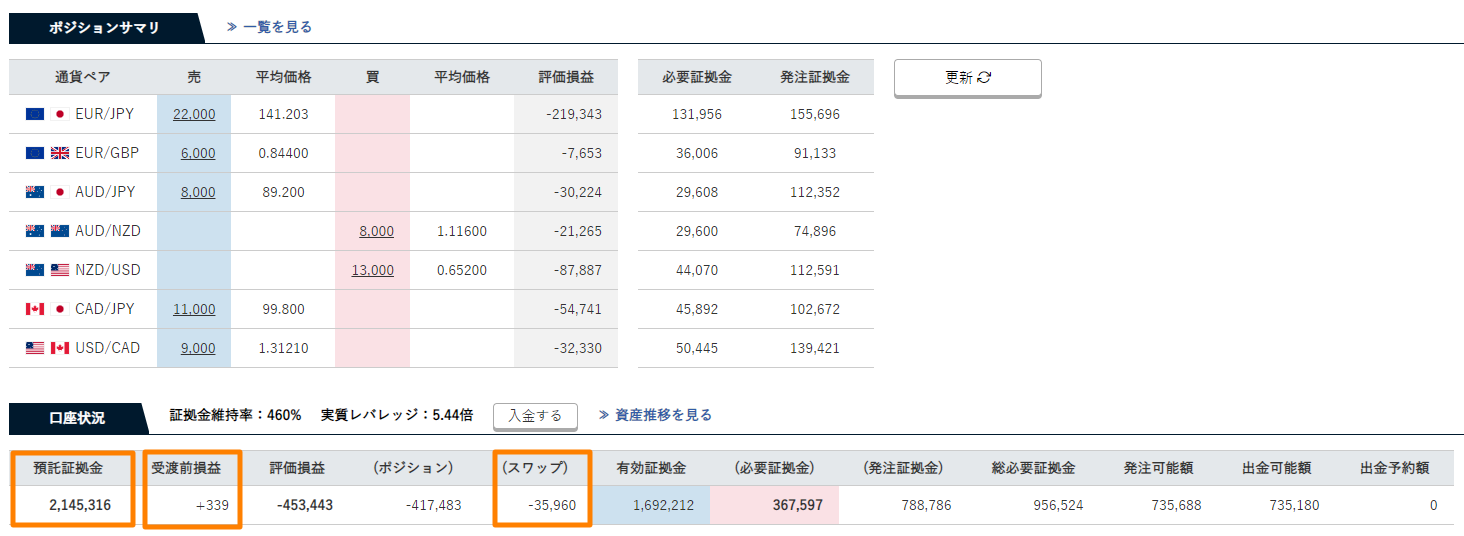Click USD/CAD order margin 139,421
The height and width of the screenshot is (536, 1464).
pos(815,348)
